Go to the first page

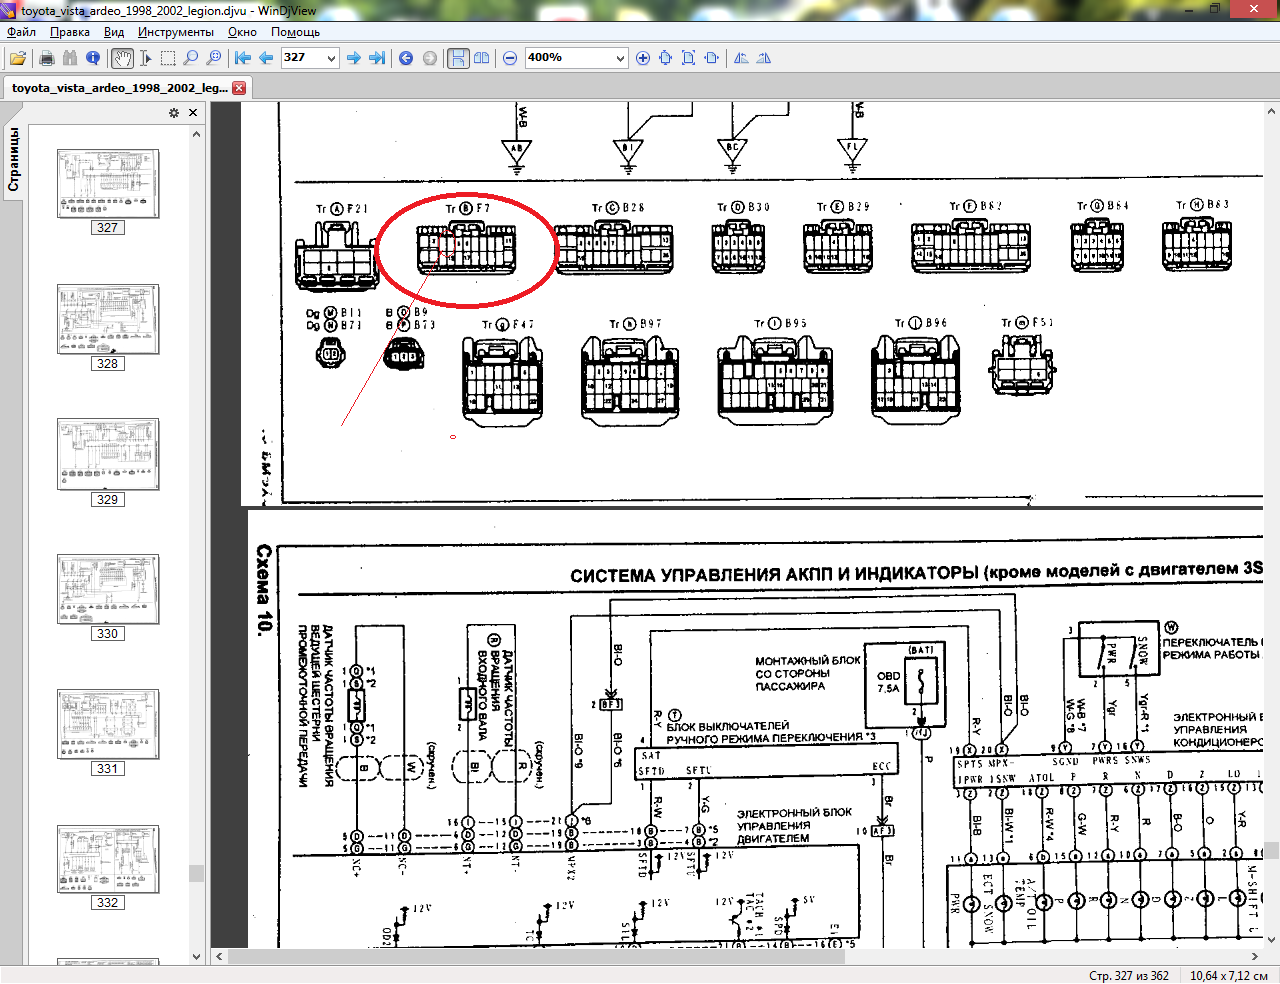pyautogui.click(x=243, y=58)
